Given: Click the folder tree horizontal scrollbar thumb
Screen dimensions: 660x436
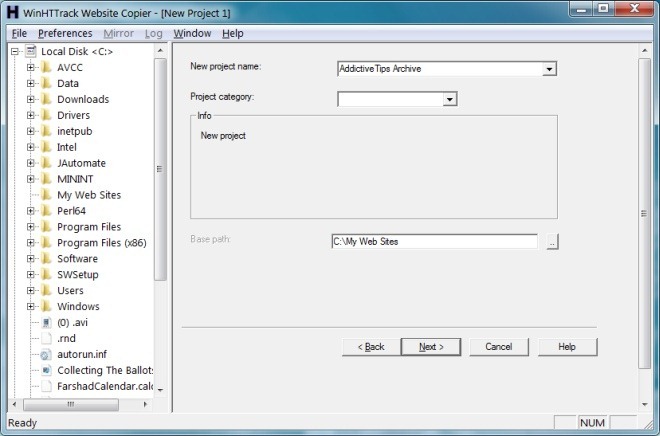Looking at the screenshot, I should point(71,404).
